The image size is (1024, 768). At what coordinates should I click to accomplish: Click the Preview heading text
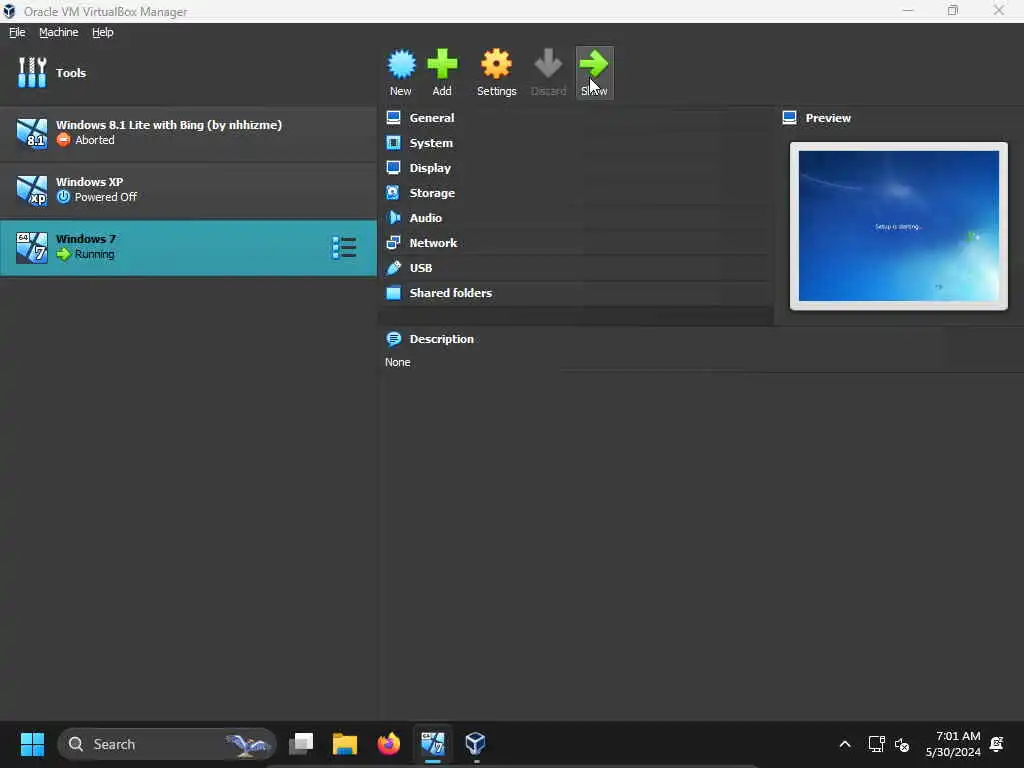pos(828,118)
